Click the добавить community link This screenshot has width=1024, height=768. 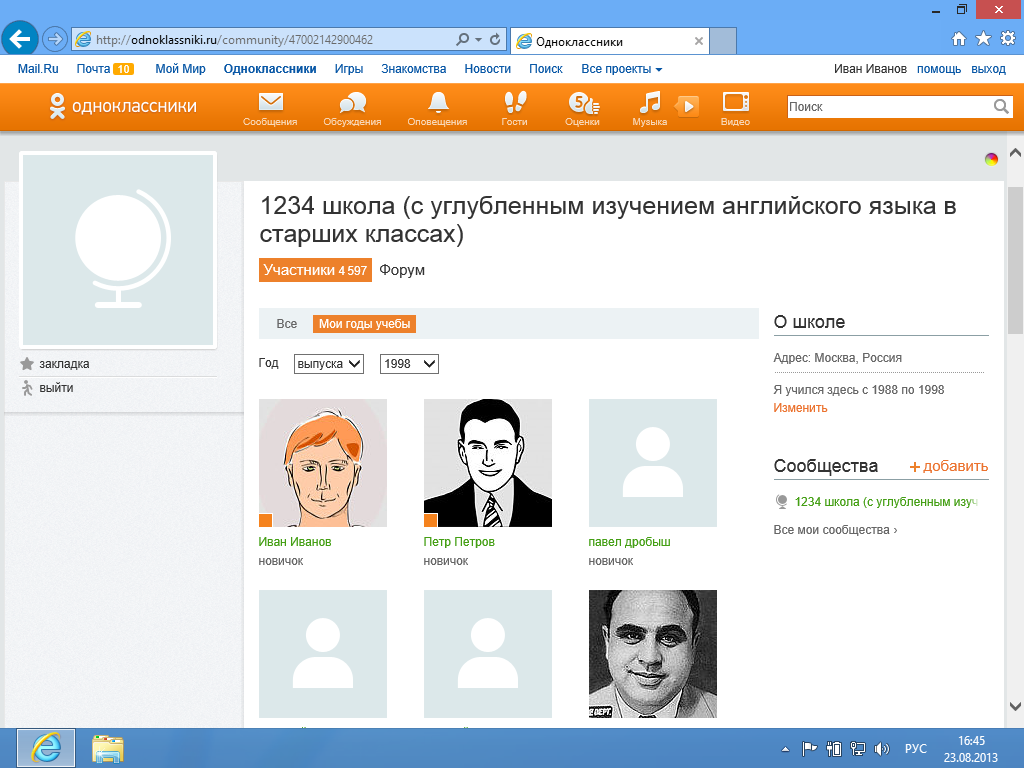click(x=949, y=466)
